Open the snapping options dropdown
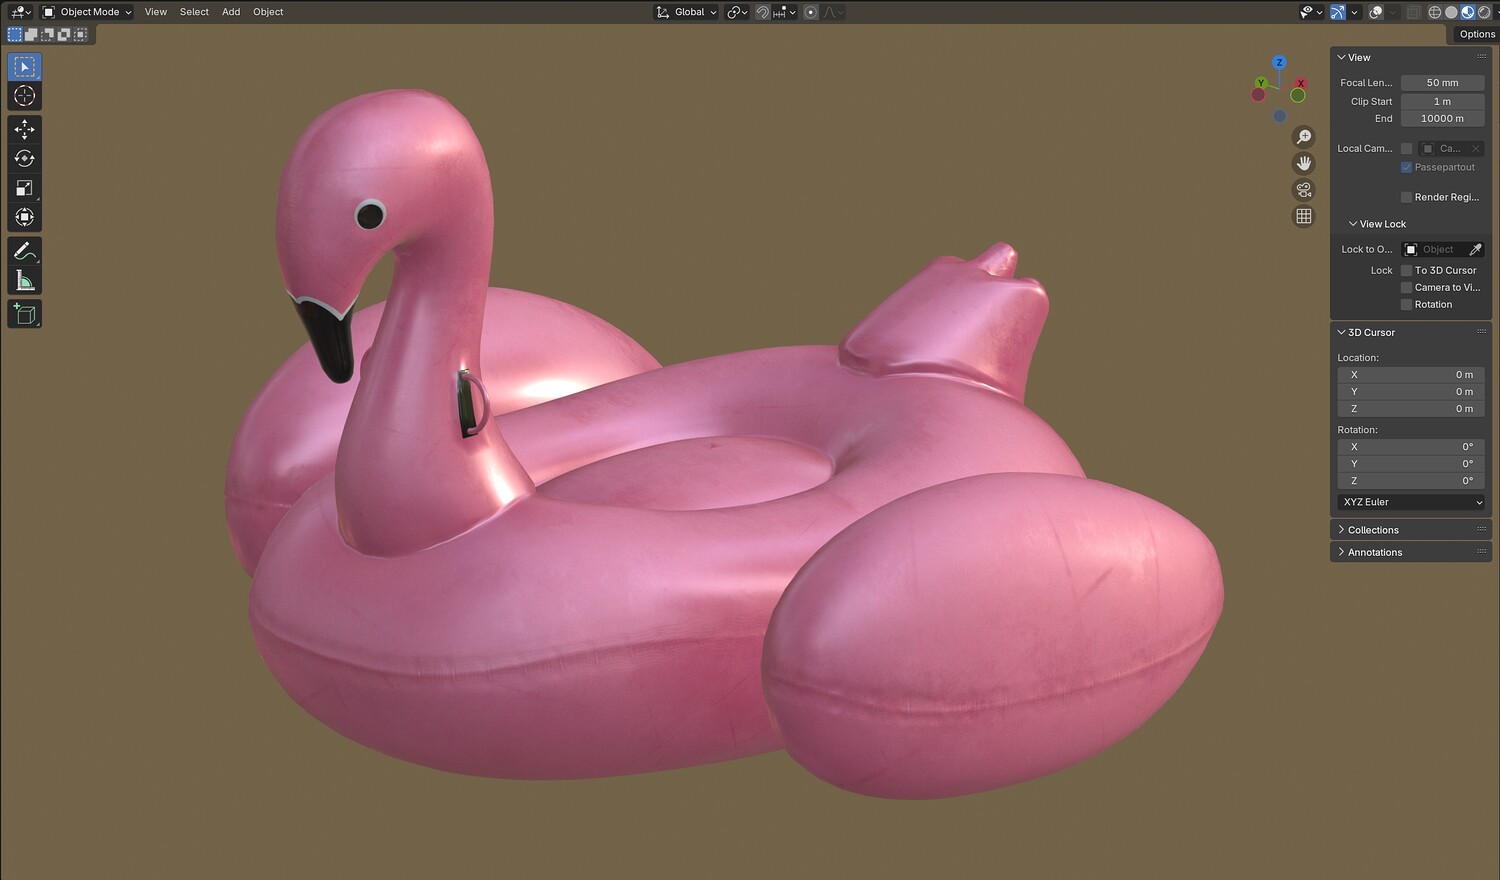The image size is (1500, 880). click(x=784, y=12)
